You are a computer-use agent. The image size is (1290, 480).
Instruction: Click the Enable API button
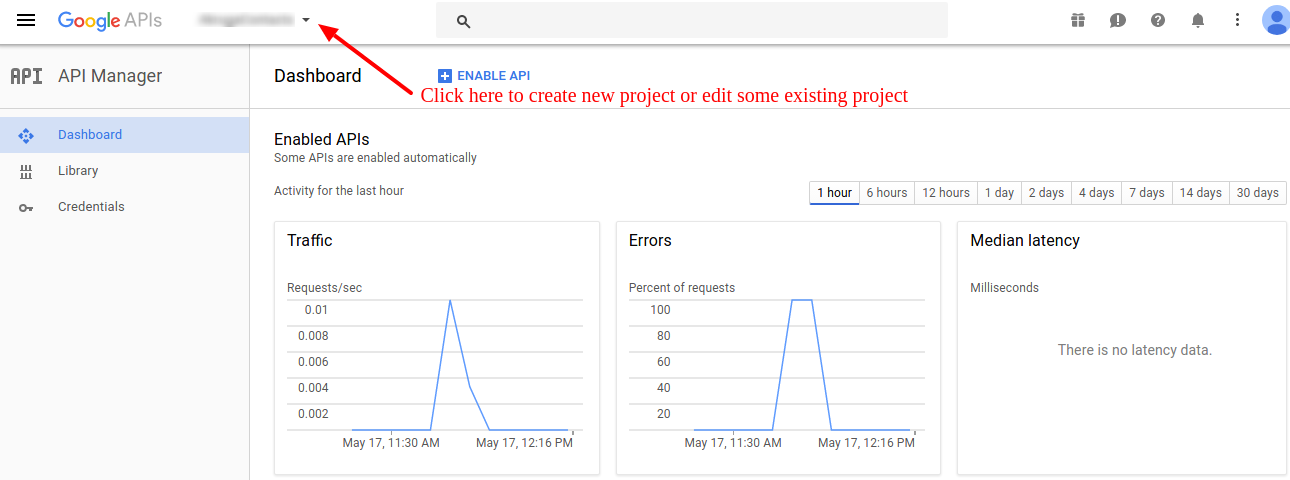[484, 76]
